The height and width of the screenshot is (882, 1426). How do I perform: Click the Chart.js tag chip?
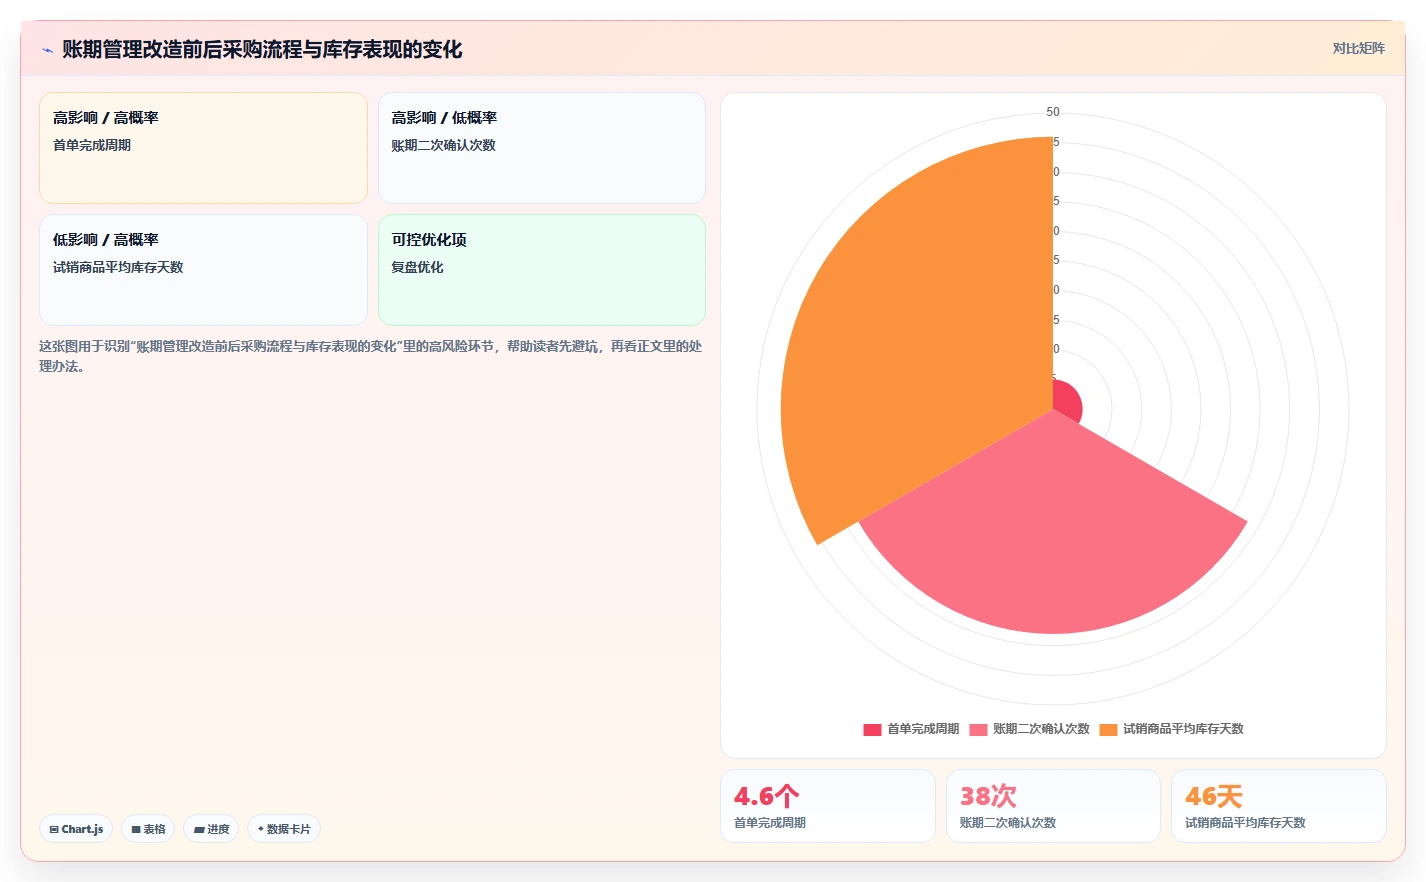tap(76, 829)
